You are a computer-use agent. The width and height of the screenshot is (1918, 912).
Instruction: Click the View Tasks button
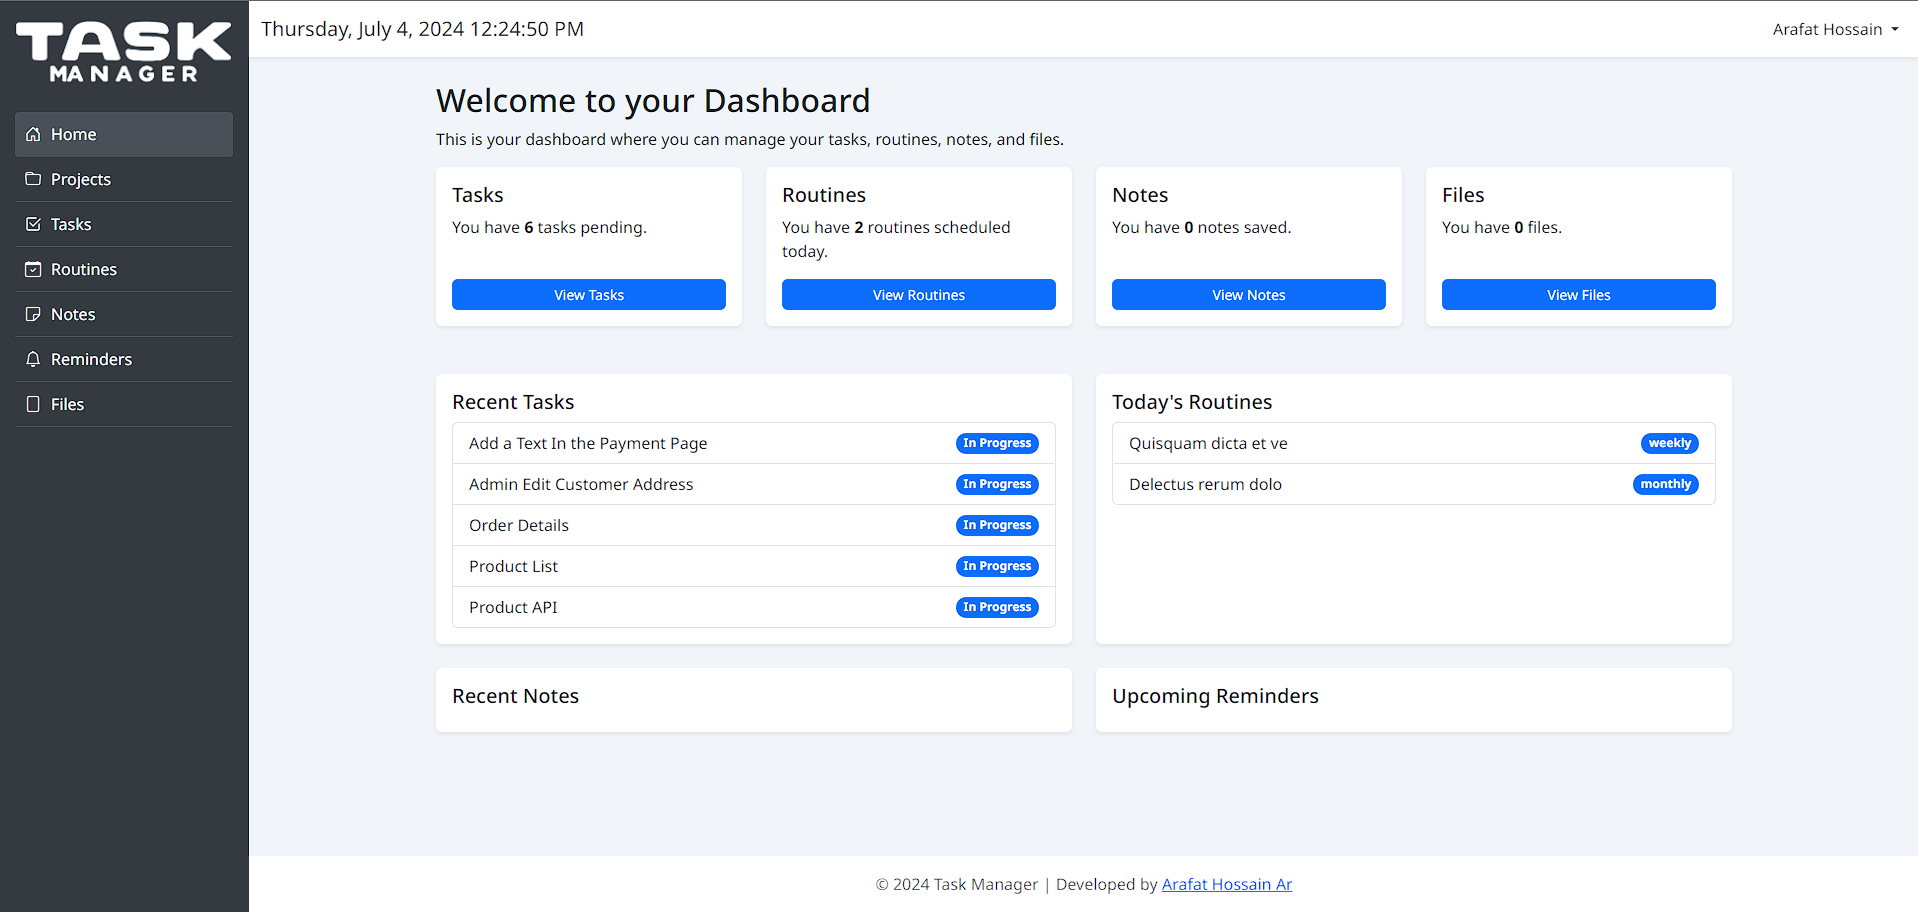point(588,294)
